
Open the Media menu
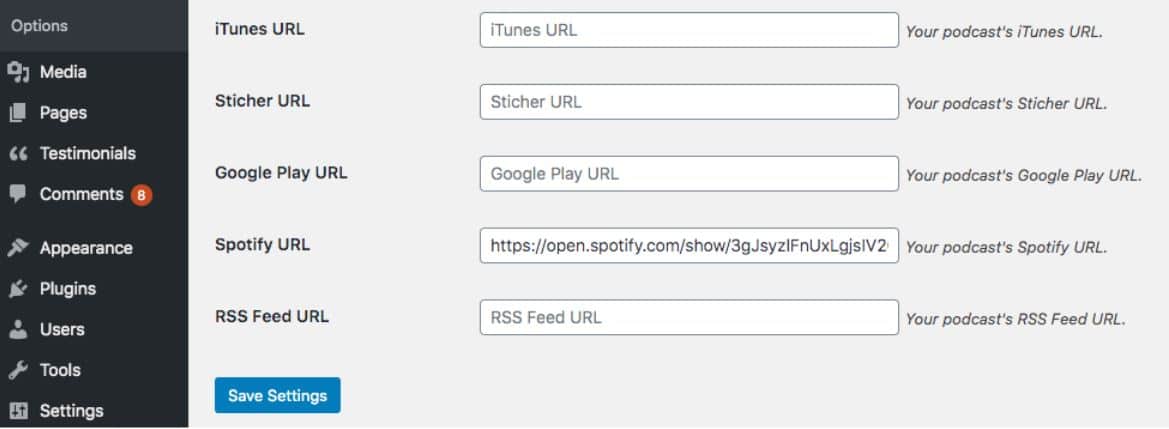click(63, 72)
